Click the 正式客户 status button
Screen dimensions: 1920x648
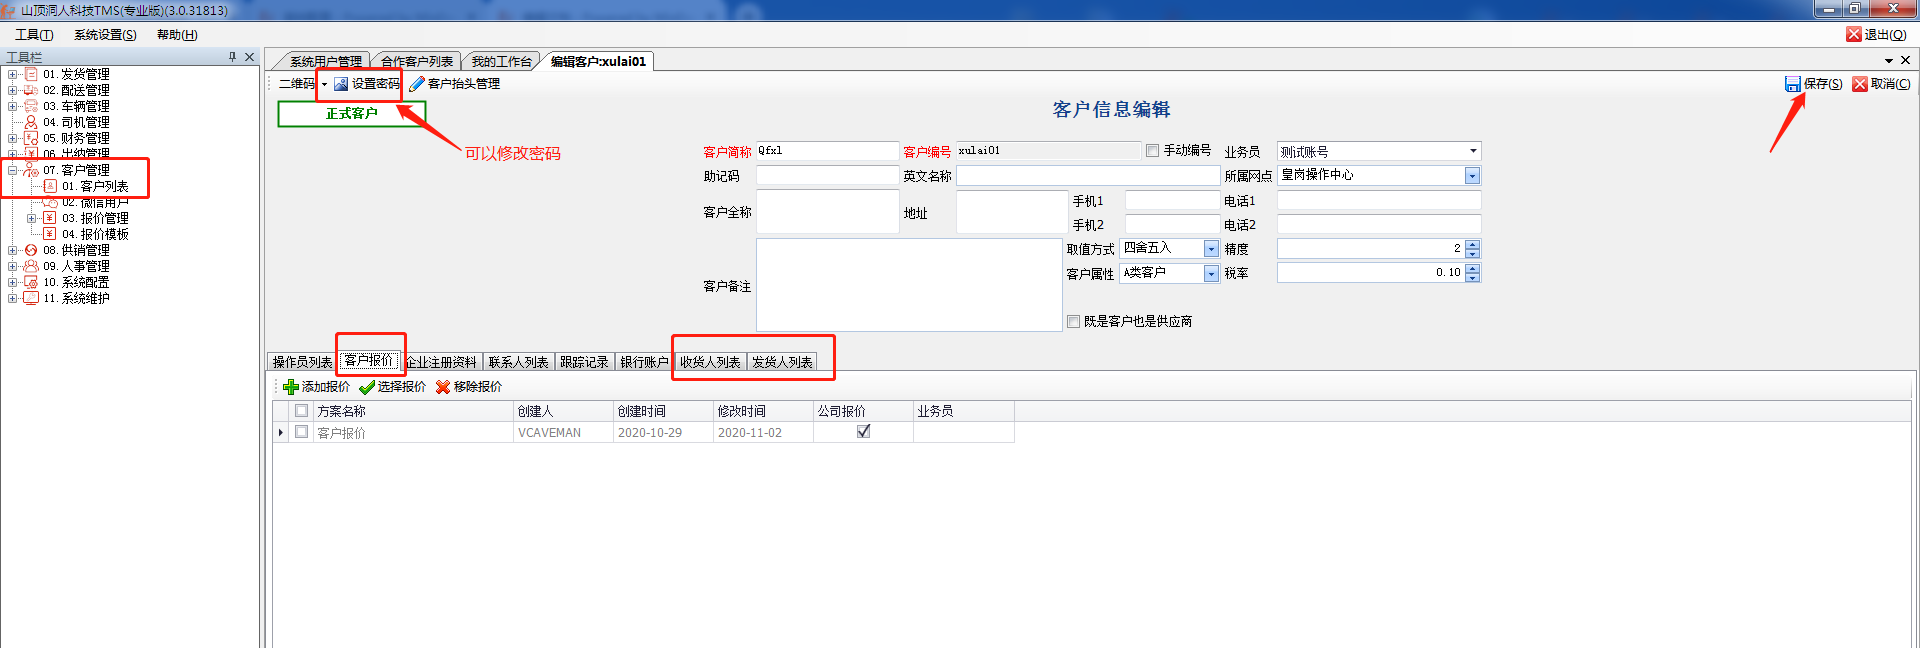pos(351,114)
